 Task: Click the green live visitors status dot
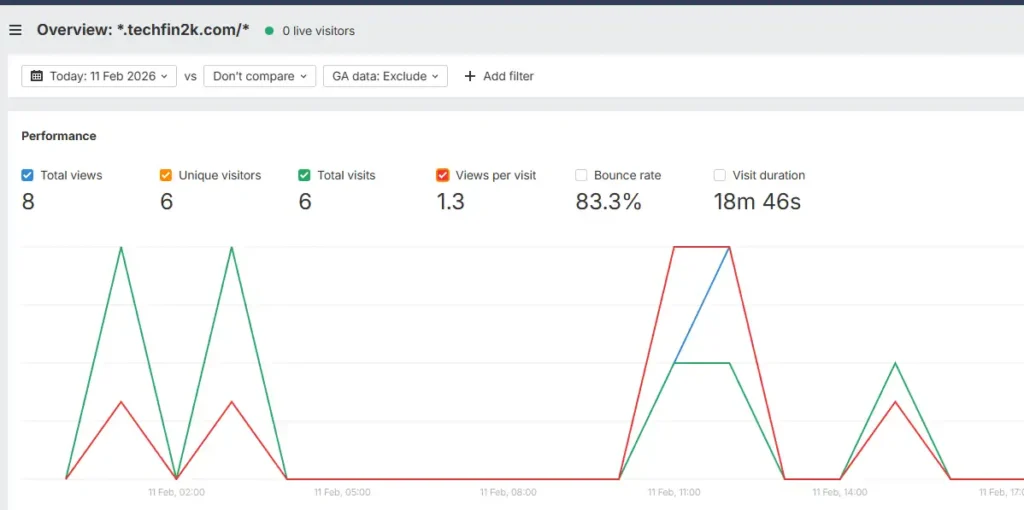pos(269,31)
